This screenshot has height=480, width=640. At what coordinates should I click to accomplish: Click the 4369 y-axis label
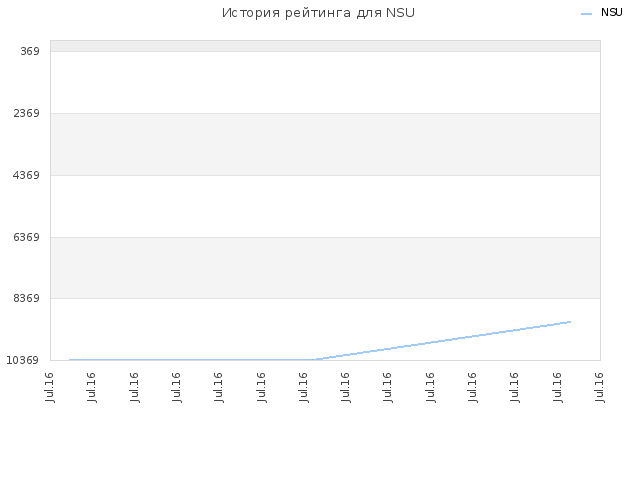[27, 175]
